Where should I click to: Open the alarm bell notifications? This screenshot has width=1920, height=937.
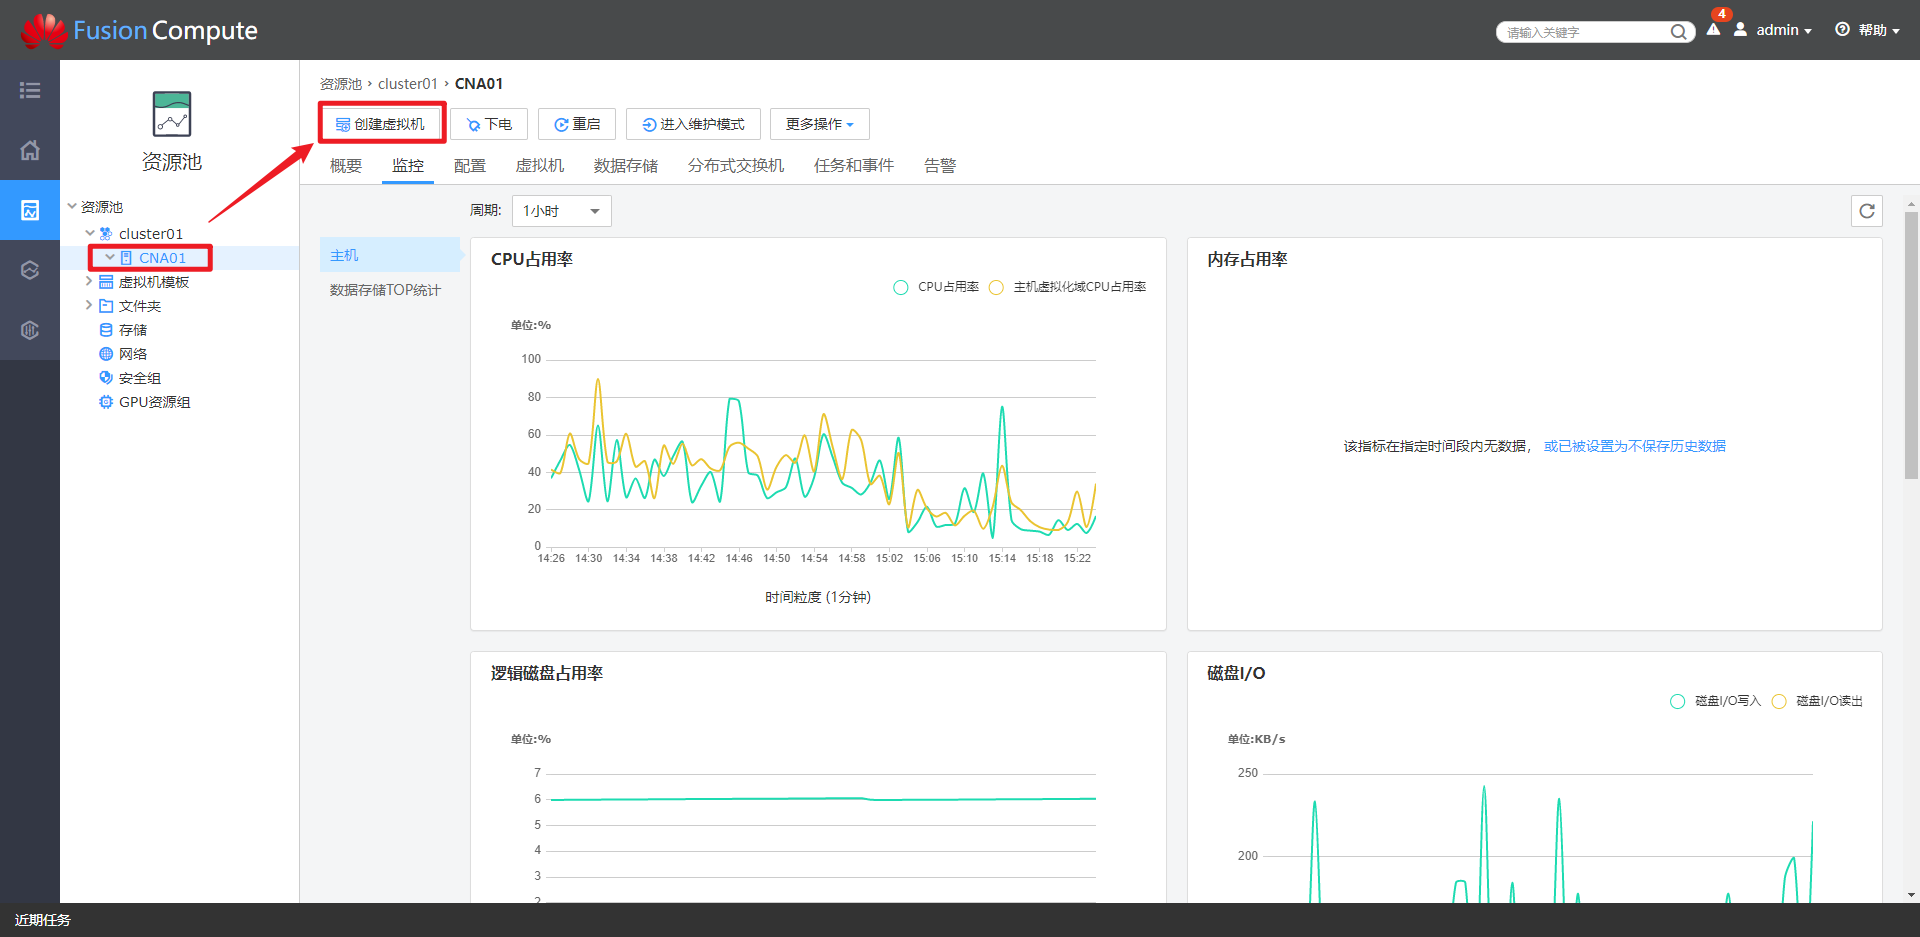coord(1714,30)
